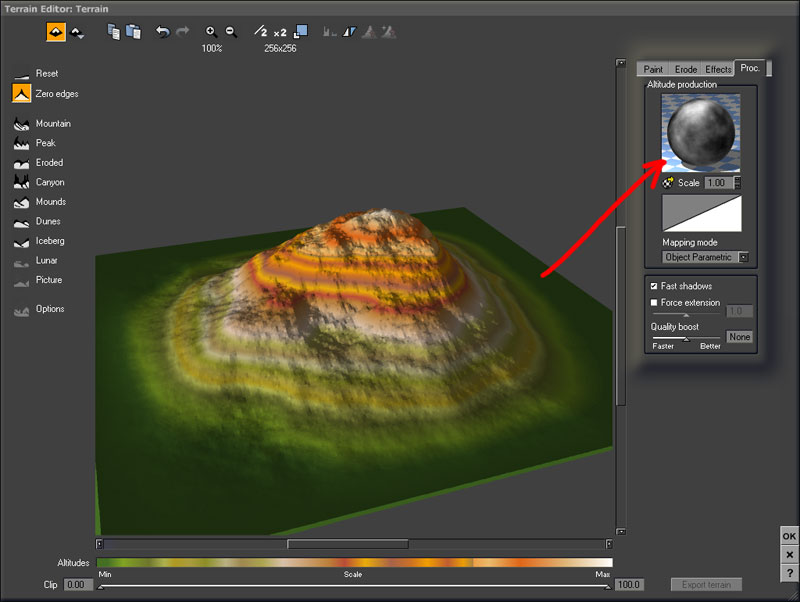This screenshot has height=602, width=800.
Task: Click the zoom in magnifier icon
Action: click(x=212, y=32)
